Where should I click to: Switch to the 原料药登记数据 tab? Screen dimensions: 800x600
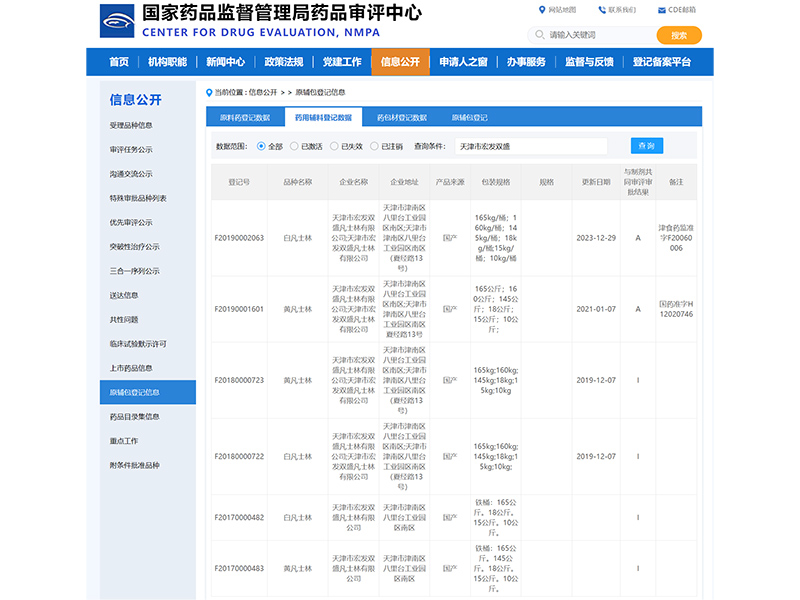click(x=245, y=117)
